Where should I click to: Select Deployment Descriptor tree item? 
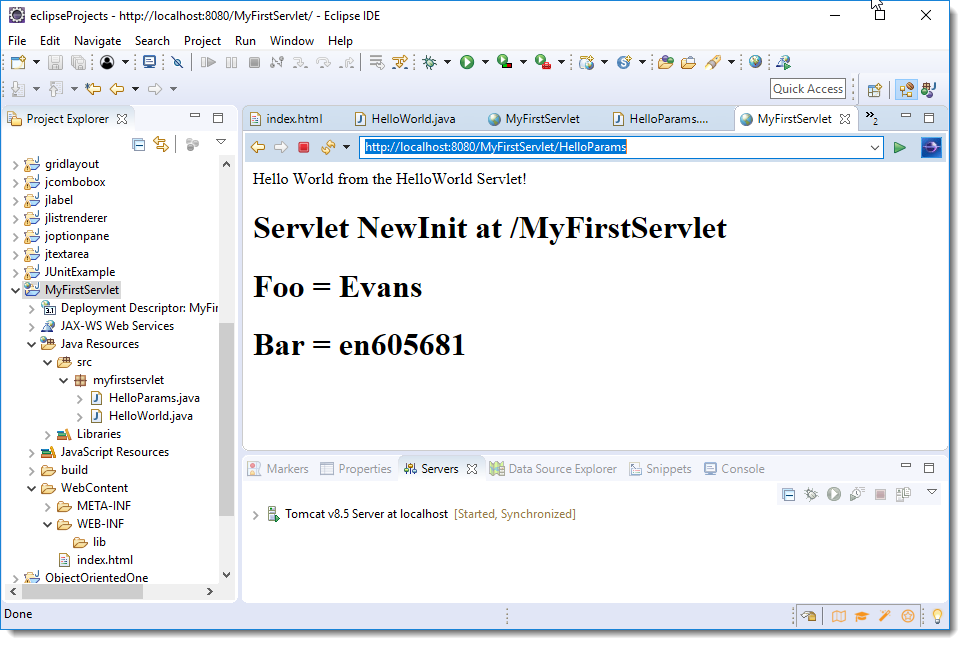pyautogui.click(x=129, y=308)
